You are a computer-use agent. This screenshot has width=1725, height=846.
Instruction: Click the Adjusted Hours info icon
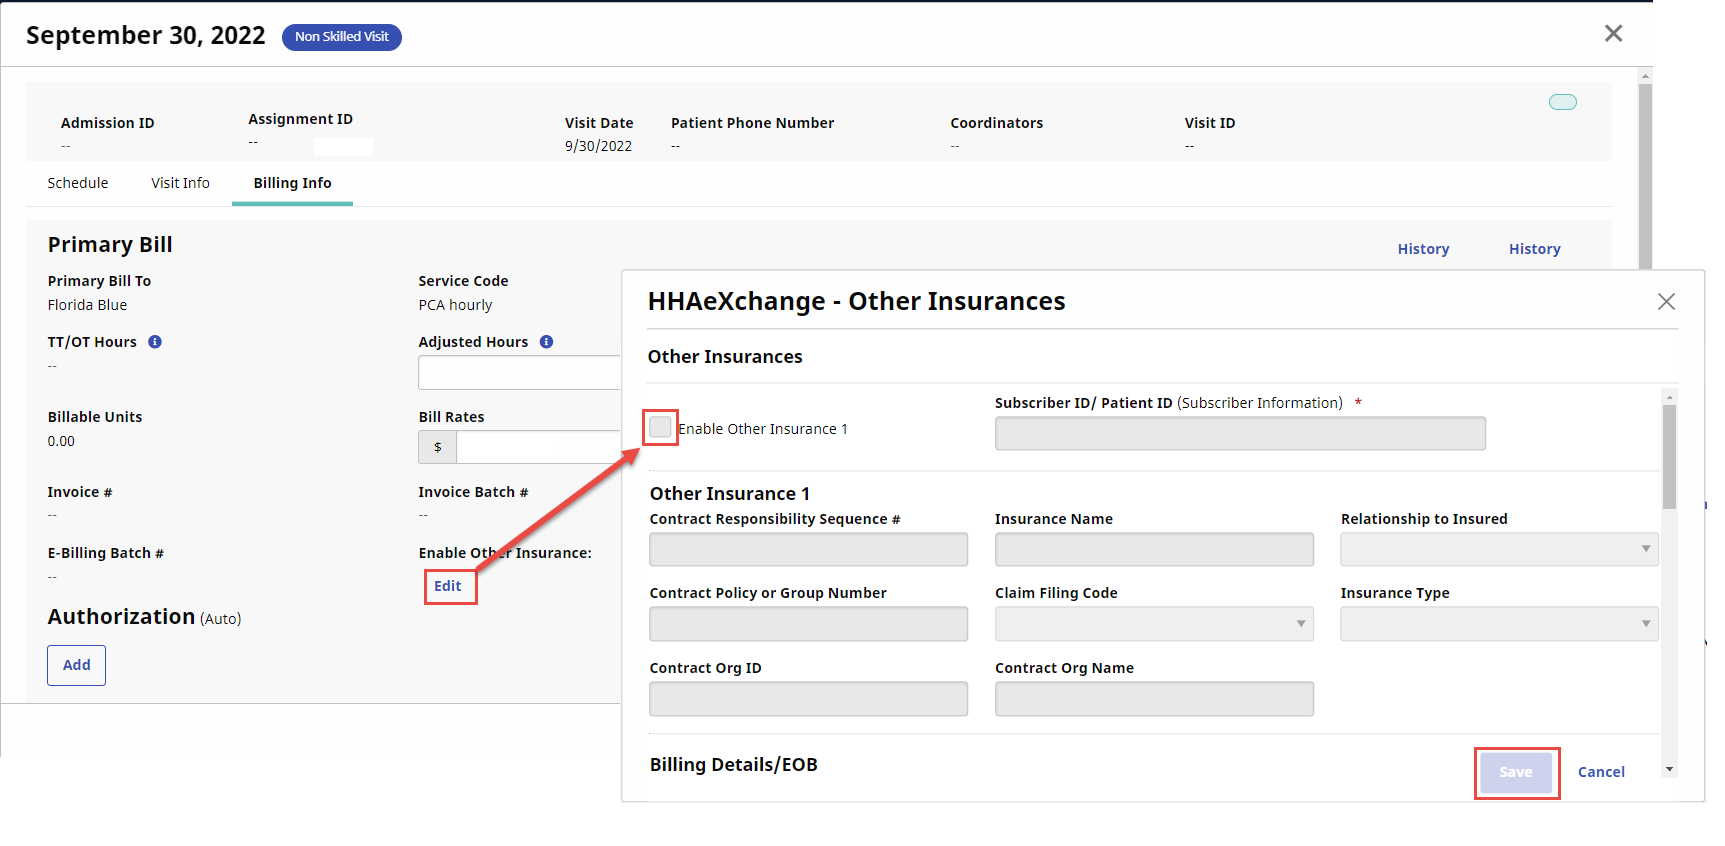click(546, 342)
